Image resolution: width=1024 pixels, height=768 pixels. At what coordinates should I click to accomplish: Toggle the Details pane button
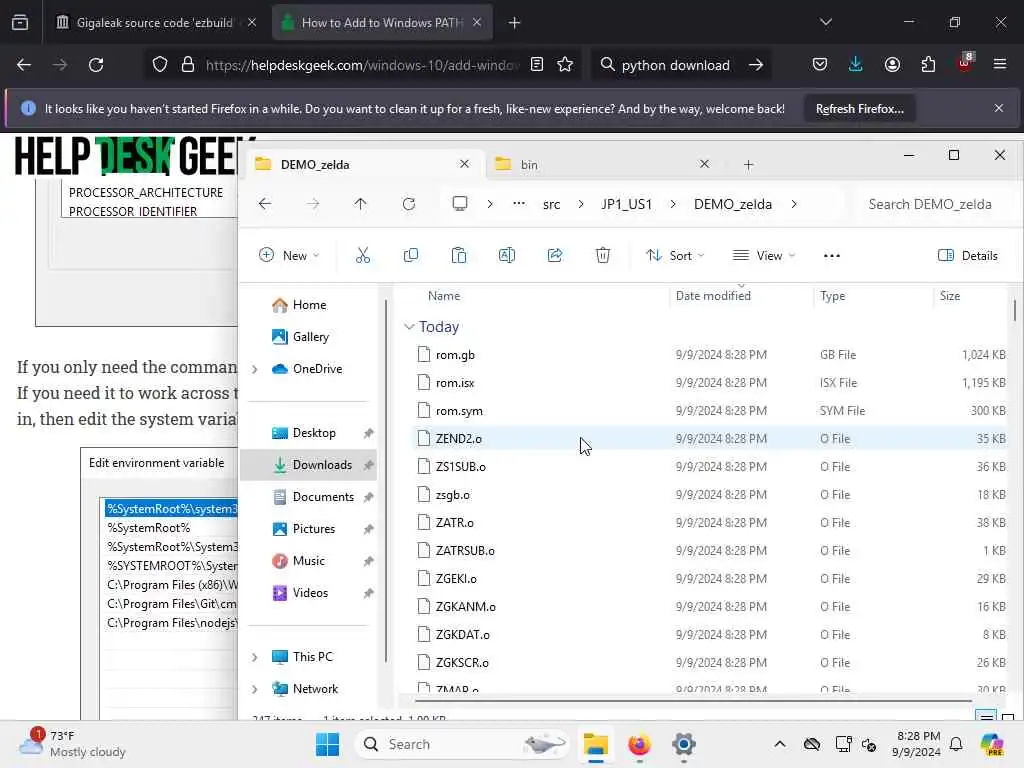[x=967, y=255]
